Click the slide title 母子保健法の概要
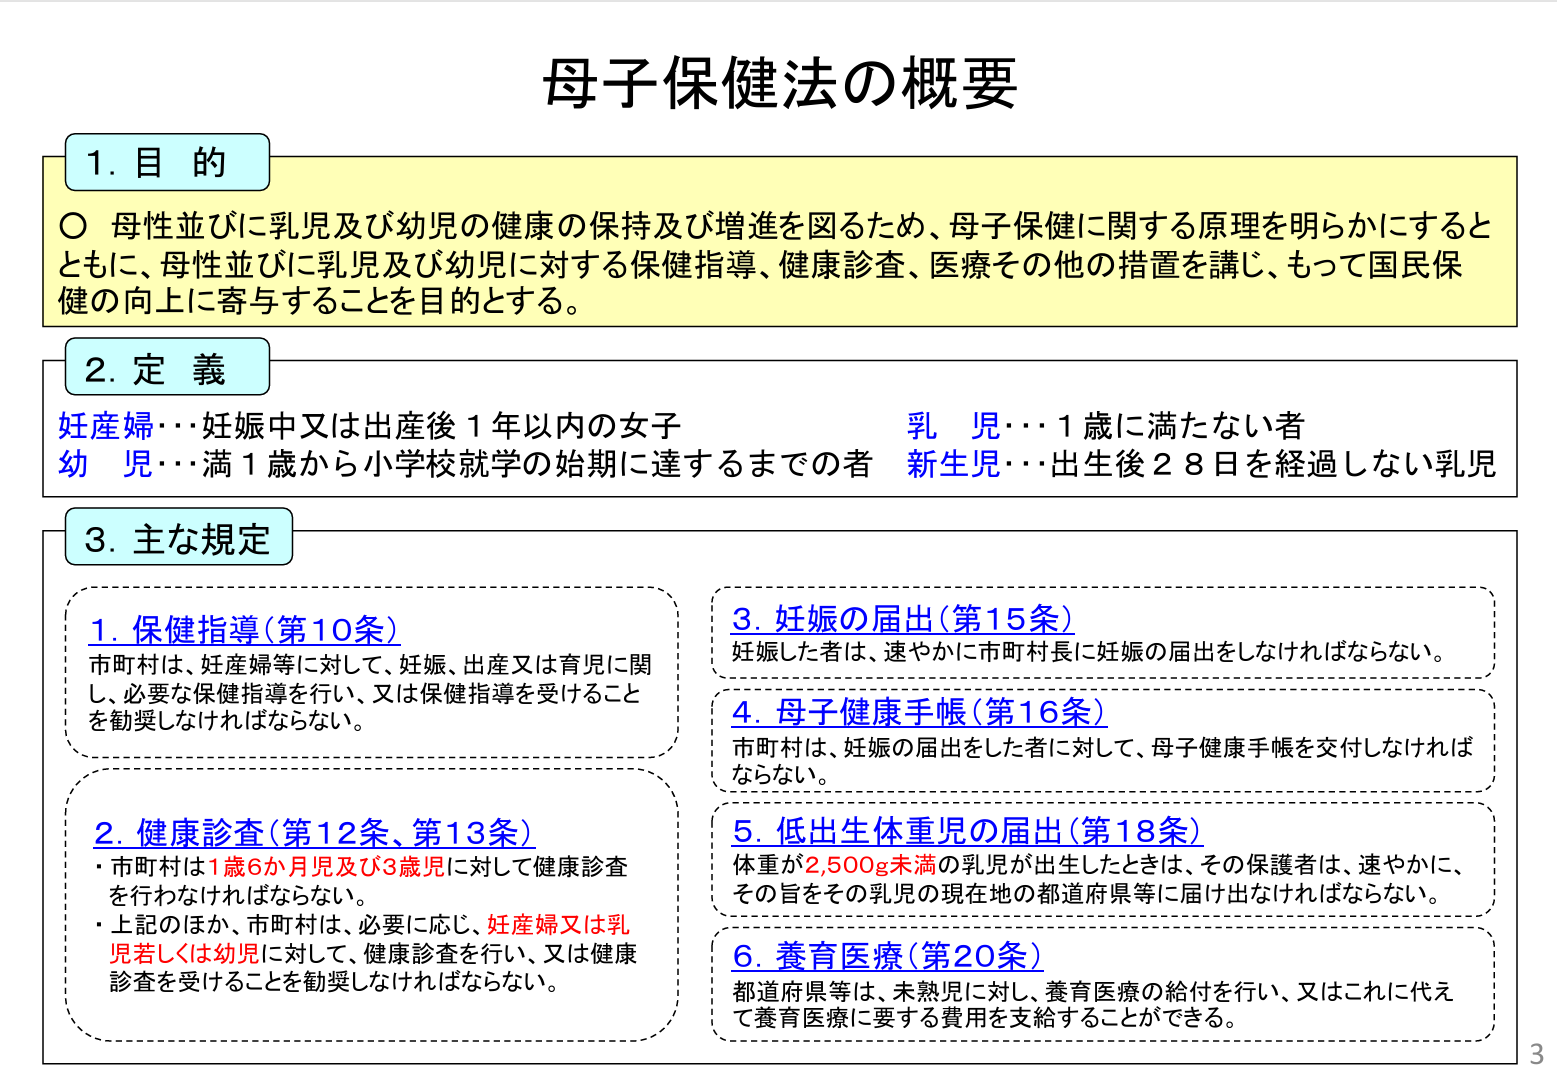The height and width of the screenshot is (1082, 1557). point(780,82)
